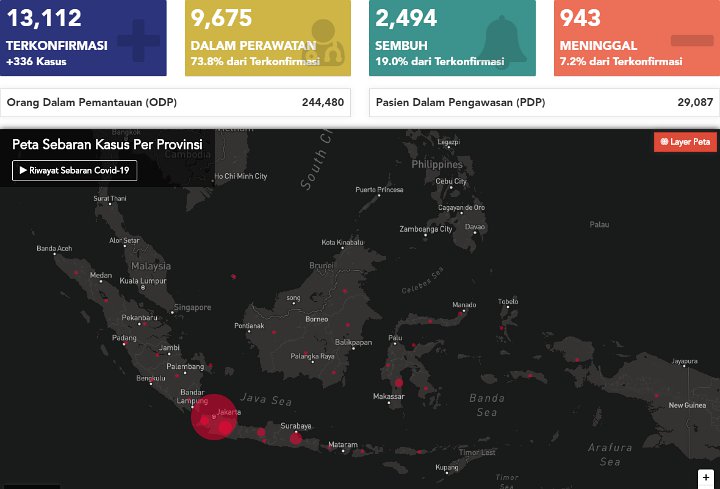This screenshot has width=720, height=489.
Task: Click the doctor stethoscope icon on Dalam Perawatan
Action: [x=325, y=43]
